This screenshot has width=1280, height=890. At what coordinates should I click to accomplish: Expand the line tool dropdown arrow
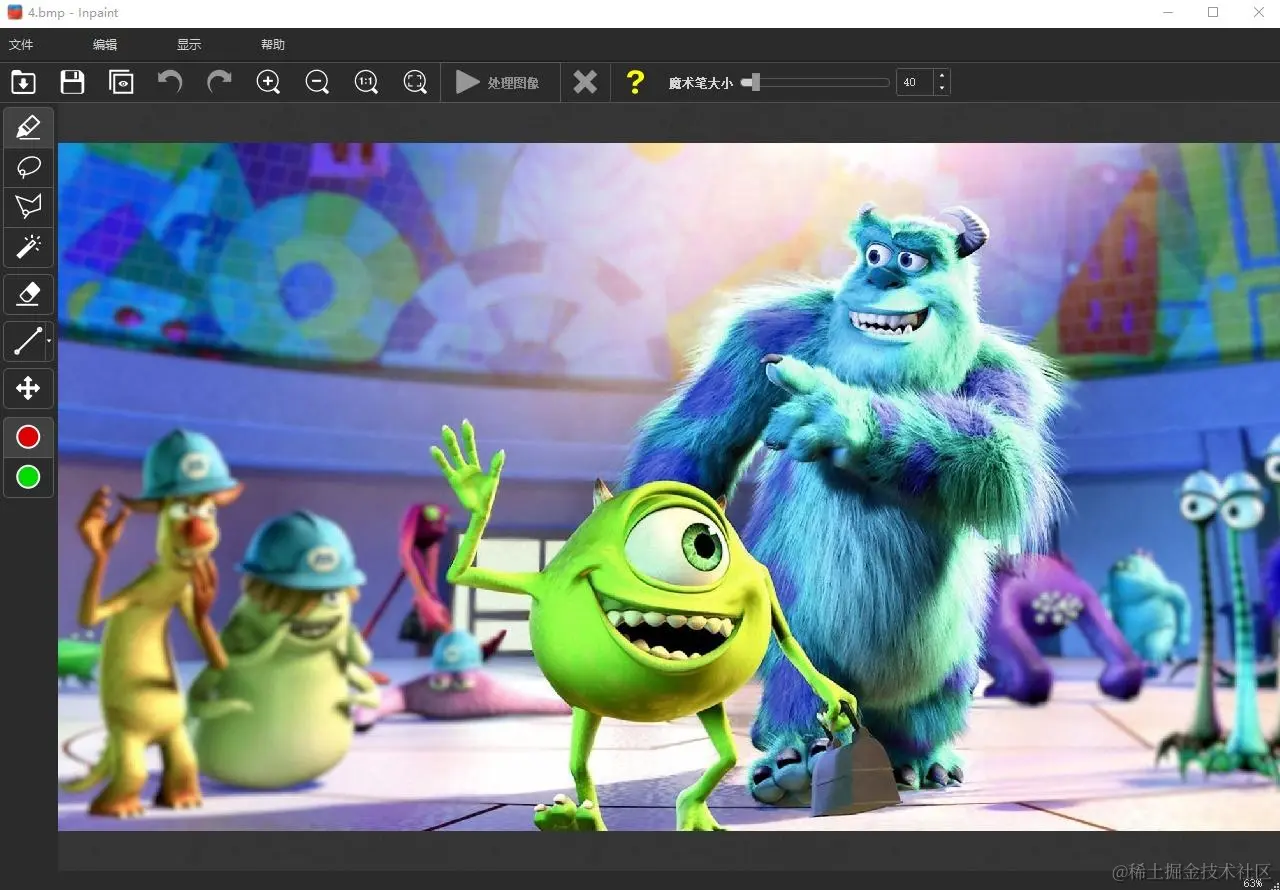click(49, 341)
